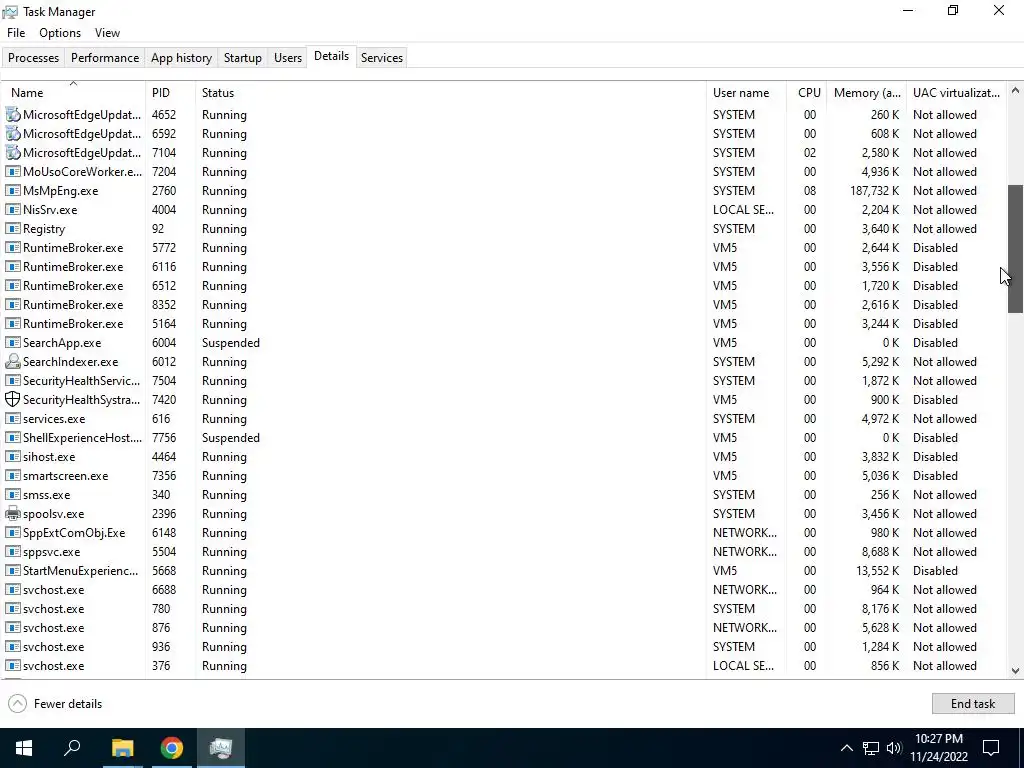Open taskbar Search
Viewport: 1024px width, 768px height.
click(x=72, y=748)
